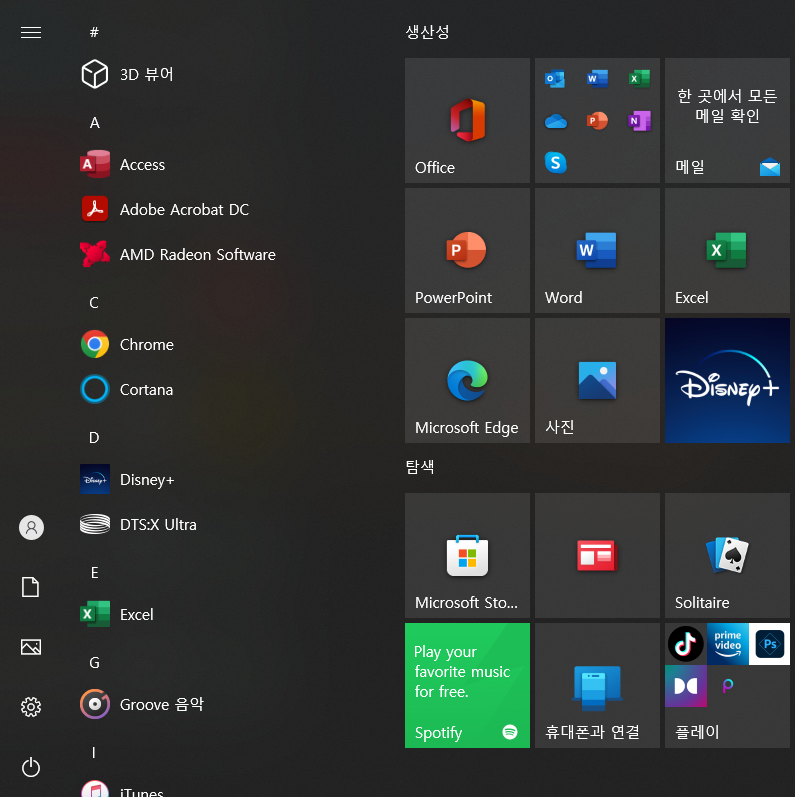Viewport: 795px width, 797px height.
Task: Open Dolby icon in 플레이 tile
Action: (686, 686)
